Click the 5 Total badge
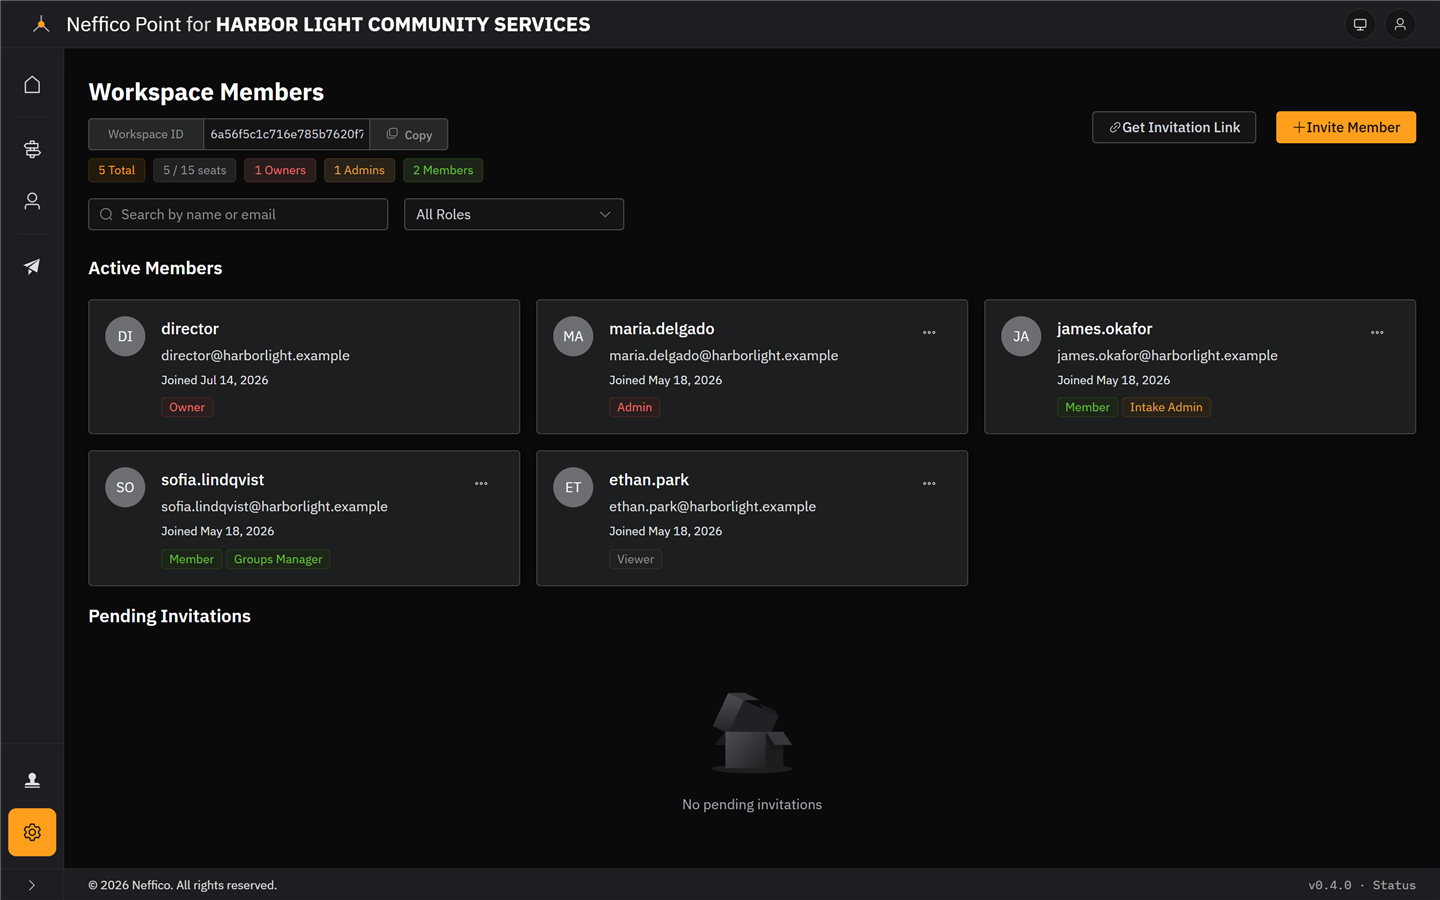 click(117, 170)
